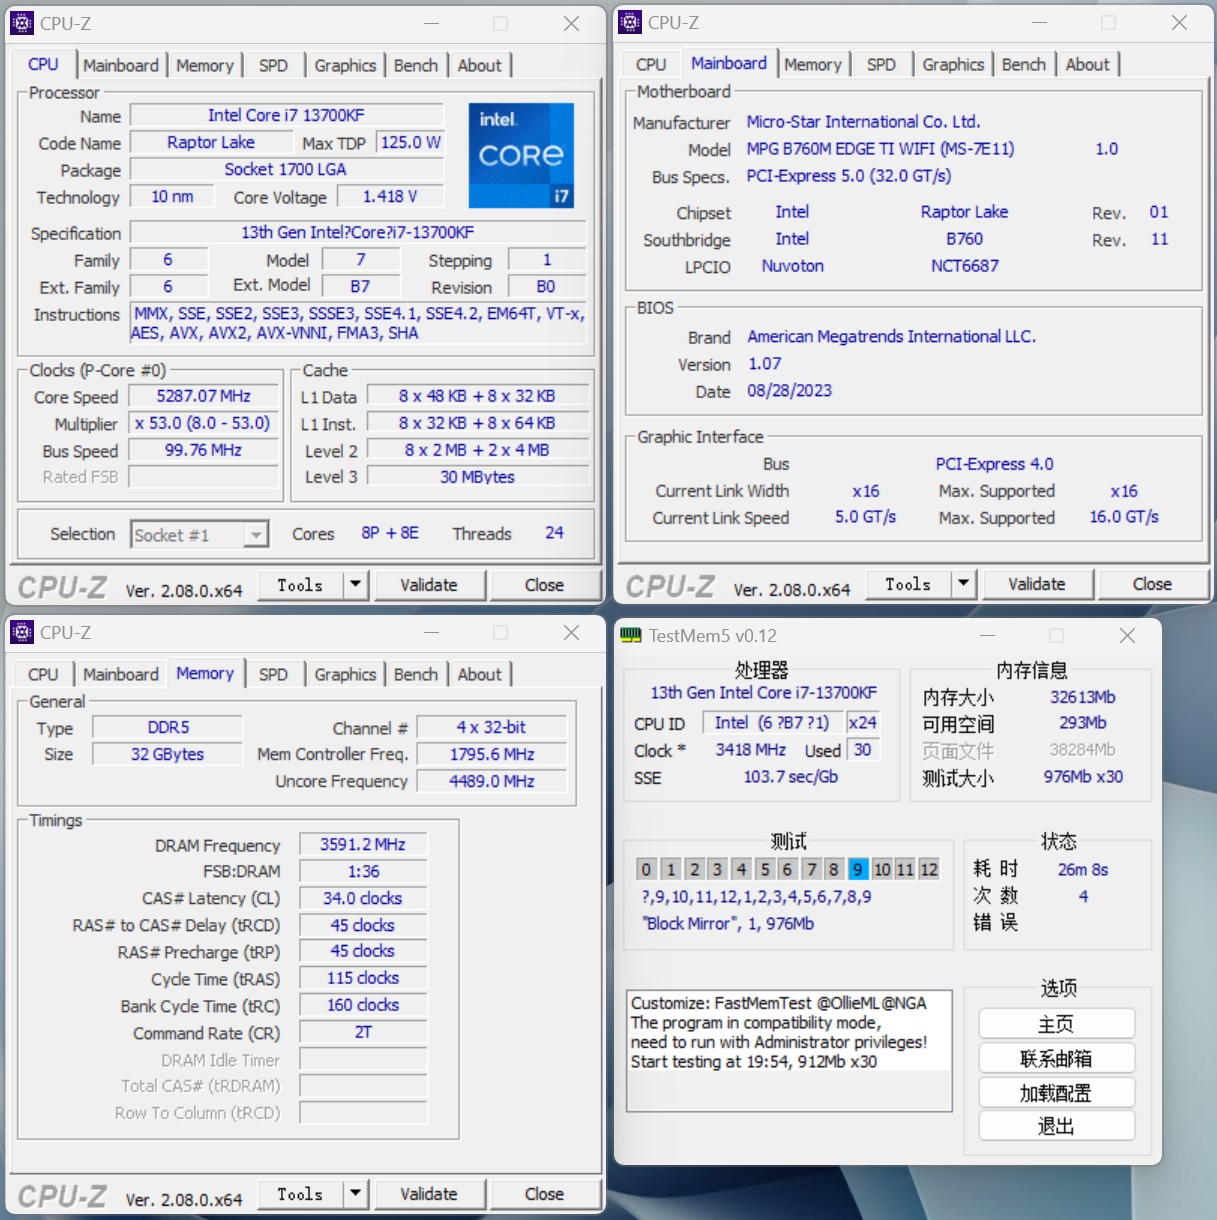Viewport: 1217px width, 1220px height.
Task: Click test cell 0 in TestMem5
Action: click(646, 869)
